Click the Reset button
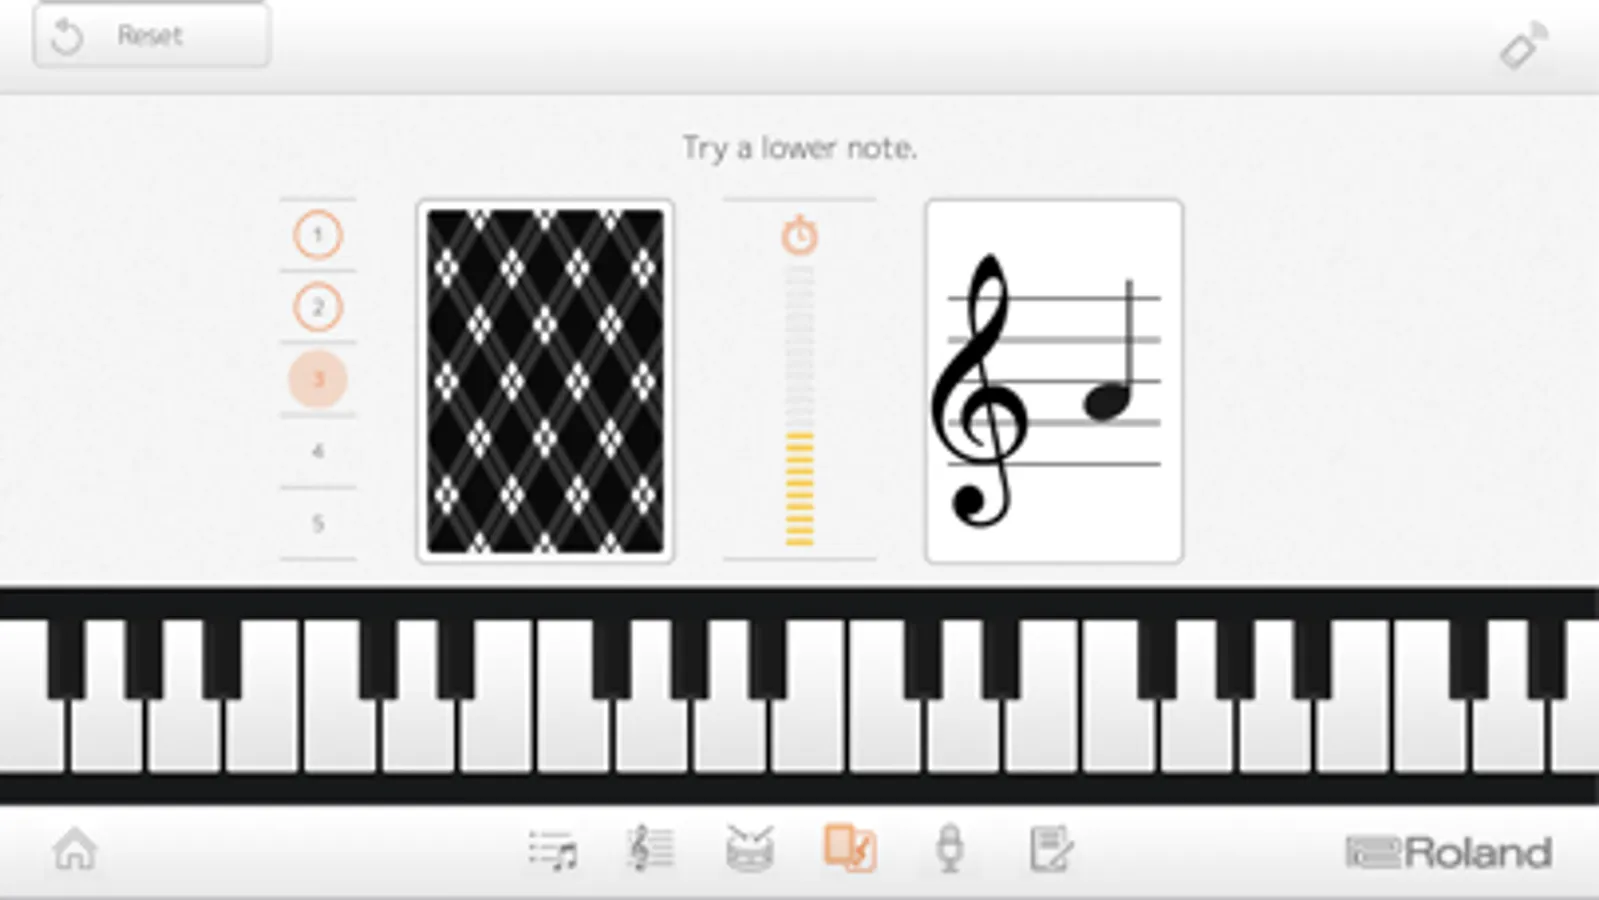Viewport: 1599px width, 900px height. click(x=151, y=36)
